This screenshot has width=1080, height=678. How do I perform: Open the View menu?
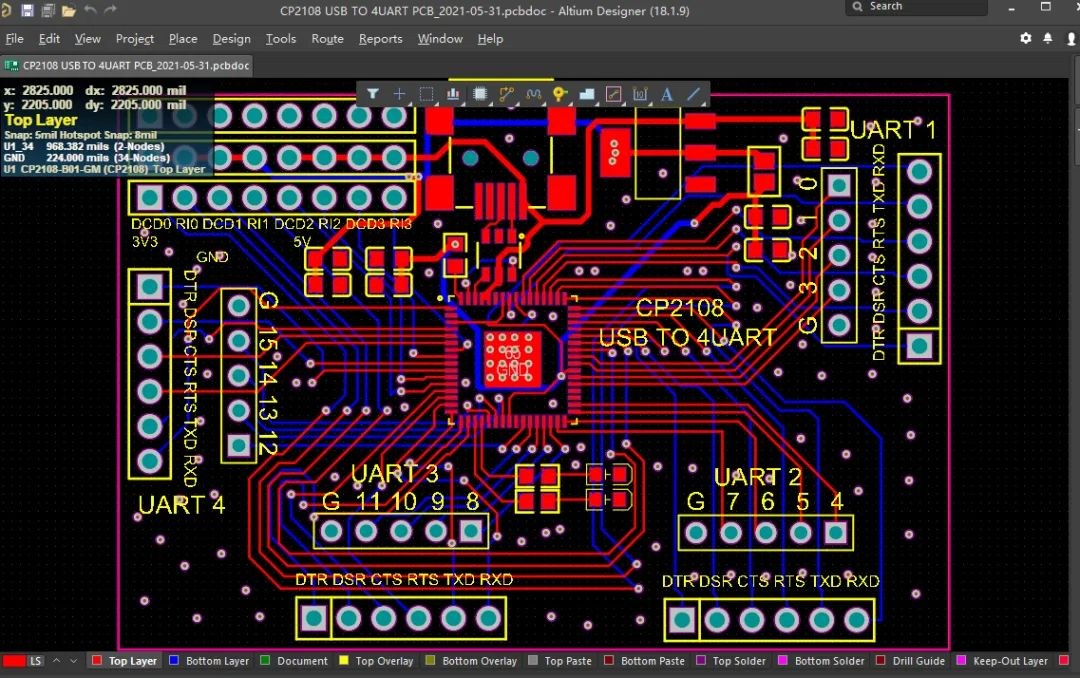(x=87, y=39)
